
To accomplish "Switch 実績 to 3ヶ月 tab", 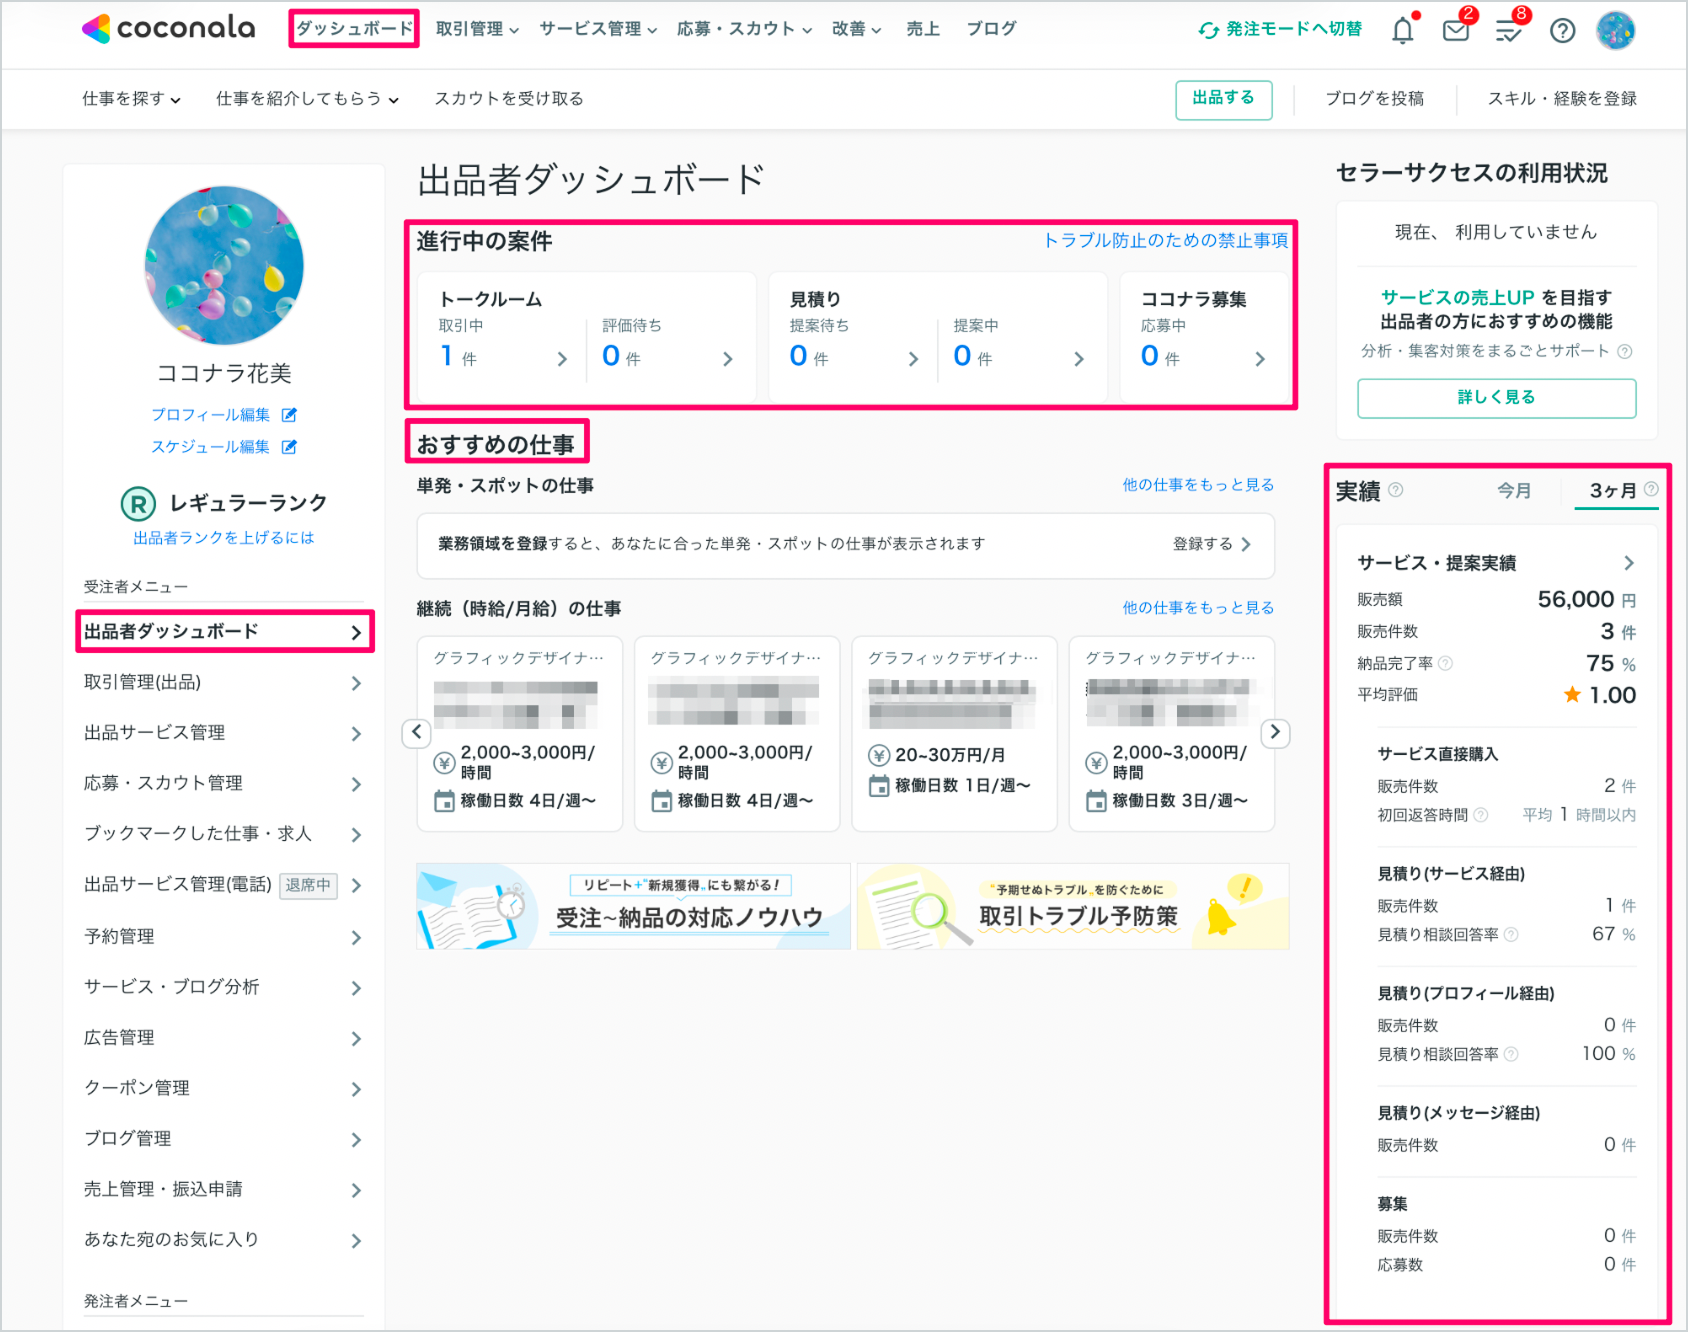I will pos(1613,491).
